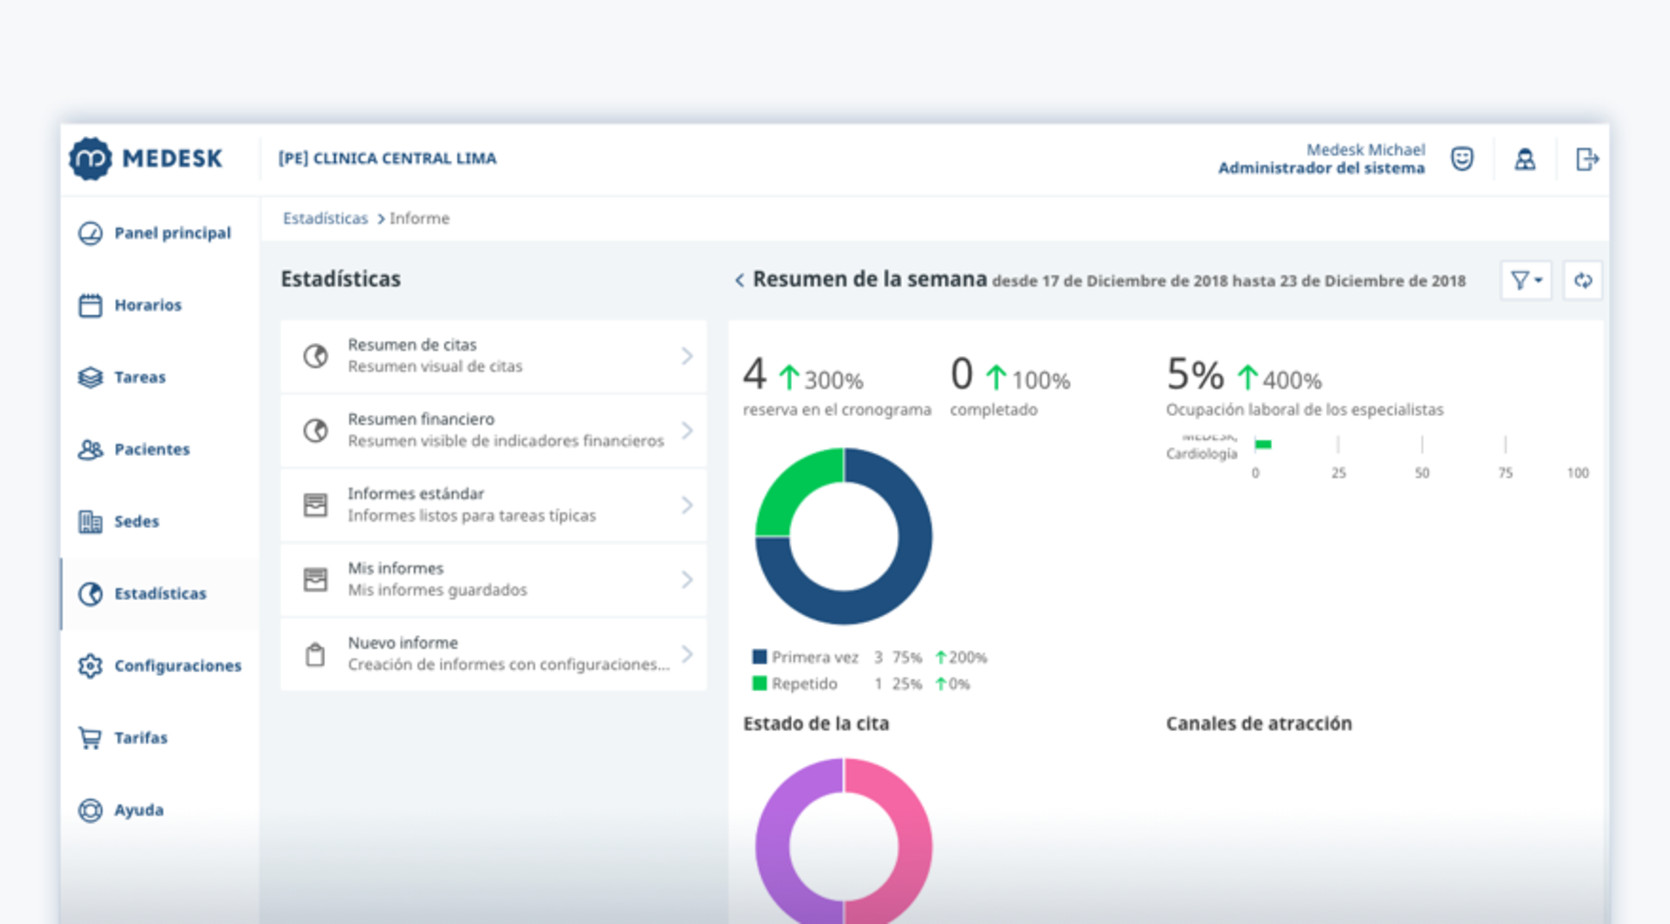Open Estadísticas pie chart icon
The image size is (1670, 924).
(90, 593)
